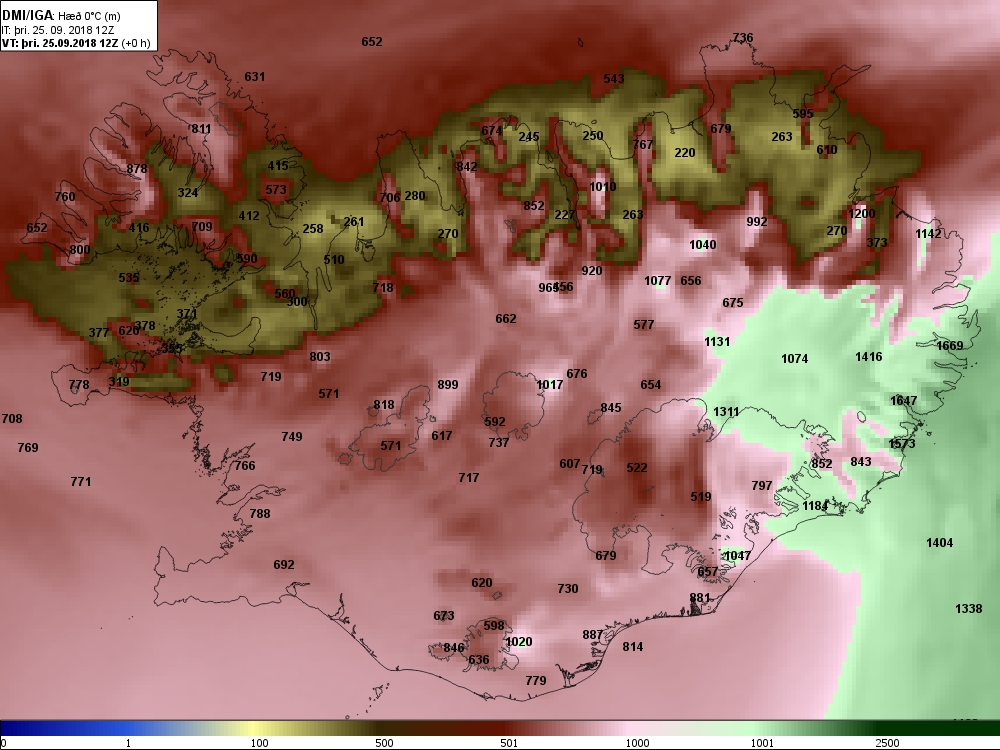Select the 1416 value label
The height and width of the screenshot is (750, 1000).
pos(869,357)
